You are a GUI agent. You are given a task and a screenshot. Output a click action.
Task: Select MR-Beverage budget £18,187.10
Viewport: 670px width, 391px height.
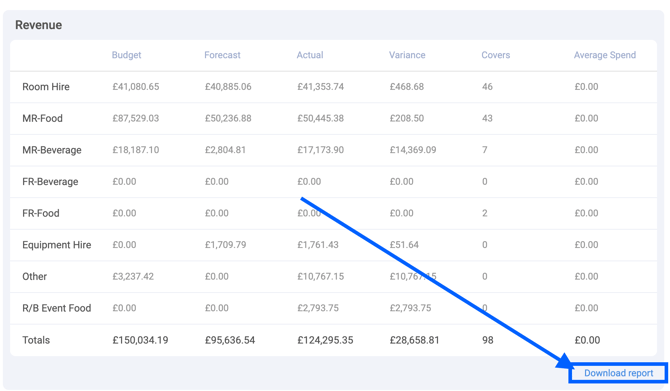135,150
